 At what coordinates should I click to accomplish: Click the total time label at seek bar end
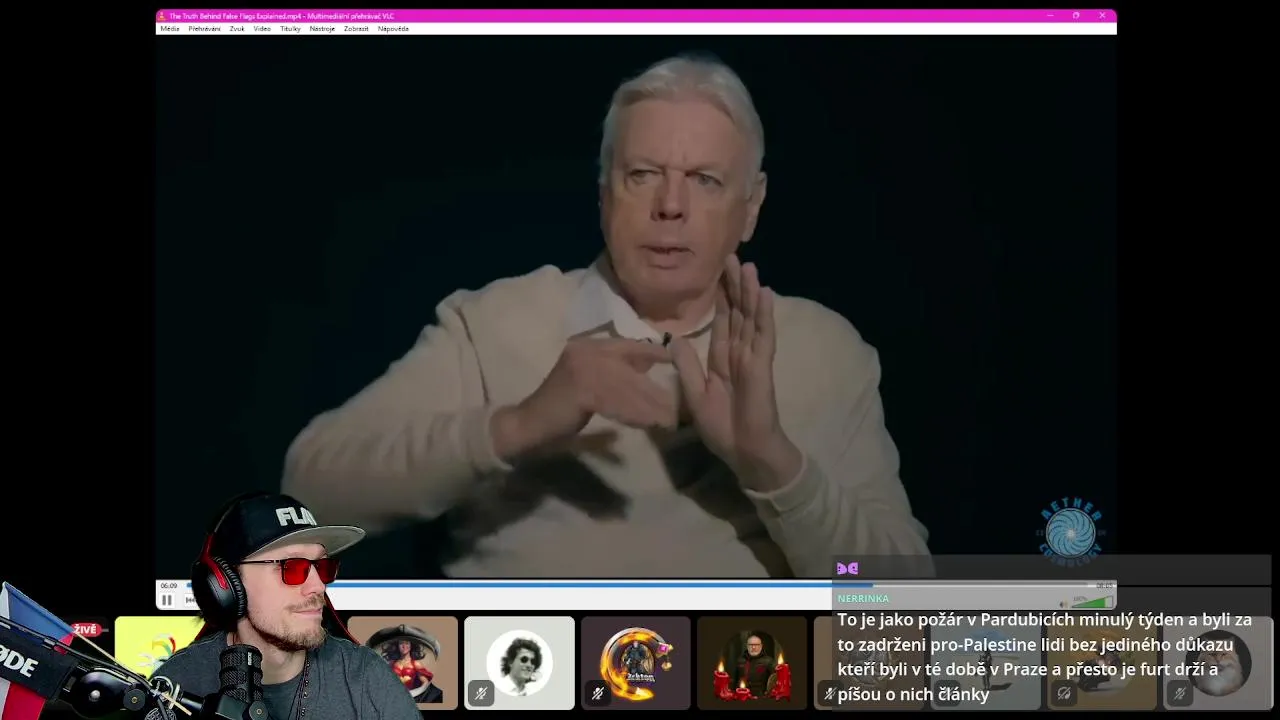pos(1104,586)
